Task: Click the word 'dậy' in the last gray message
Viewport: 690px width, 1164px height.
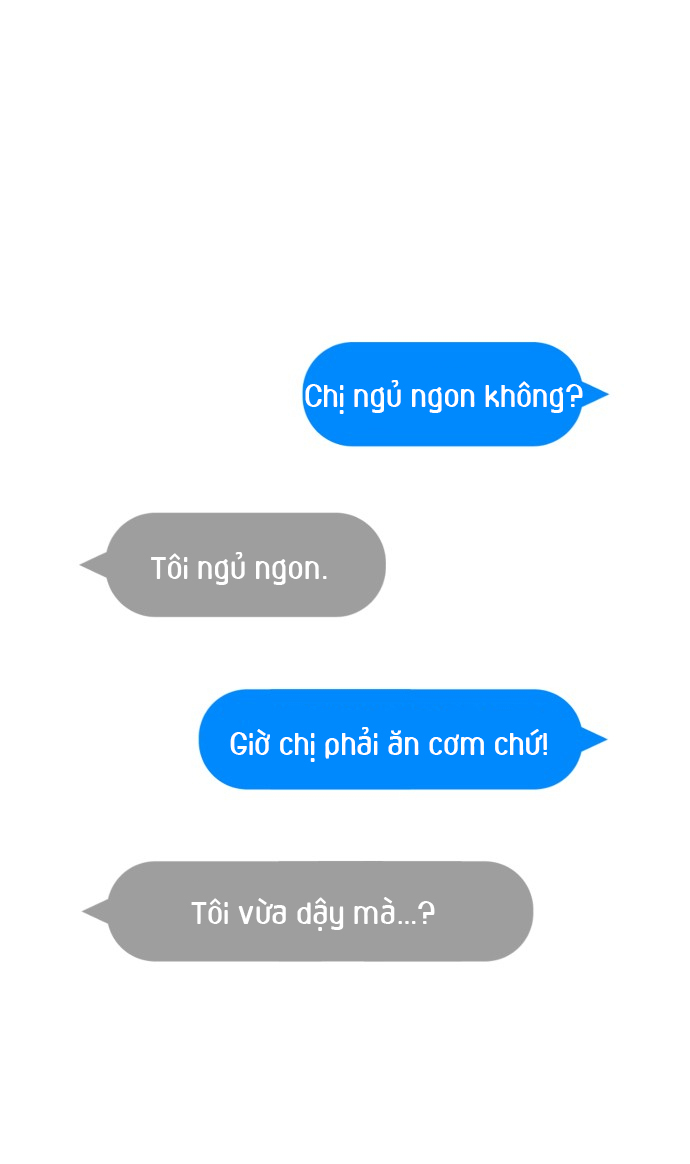Action: tap(320, 915)
